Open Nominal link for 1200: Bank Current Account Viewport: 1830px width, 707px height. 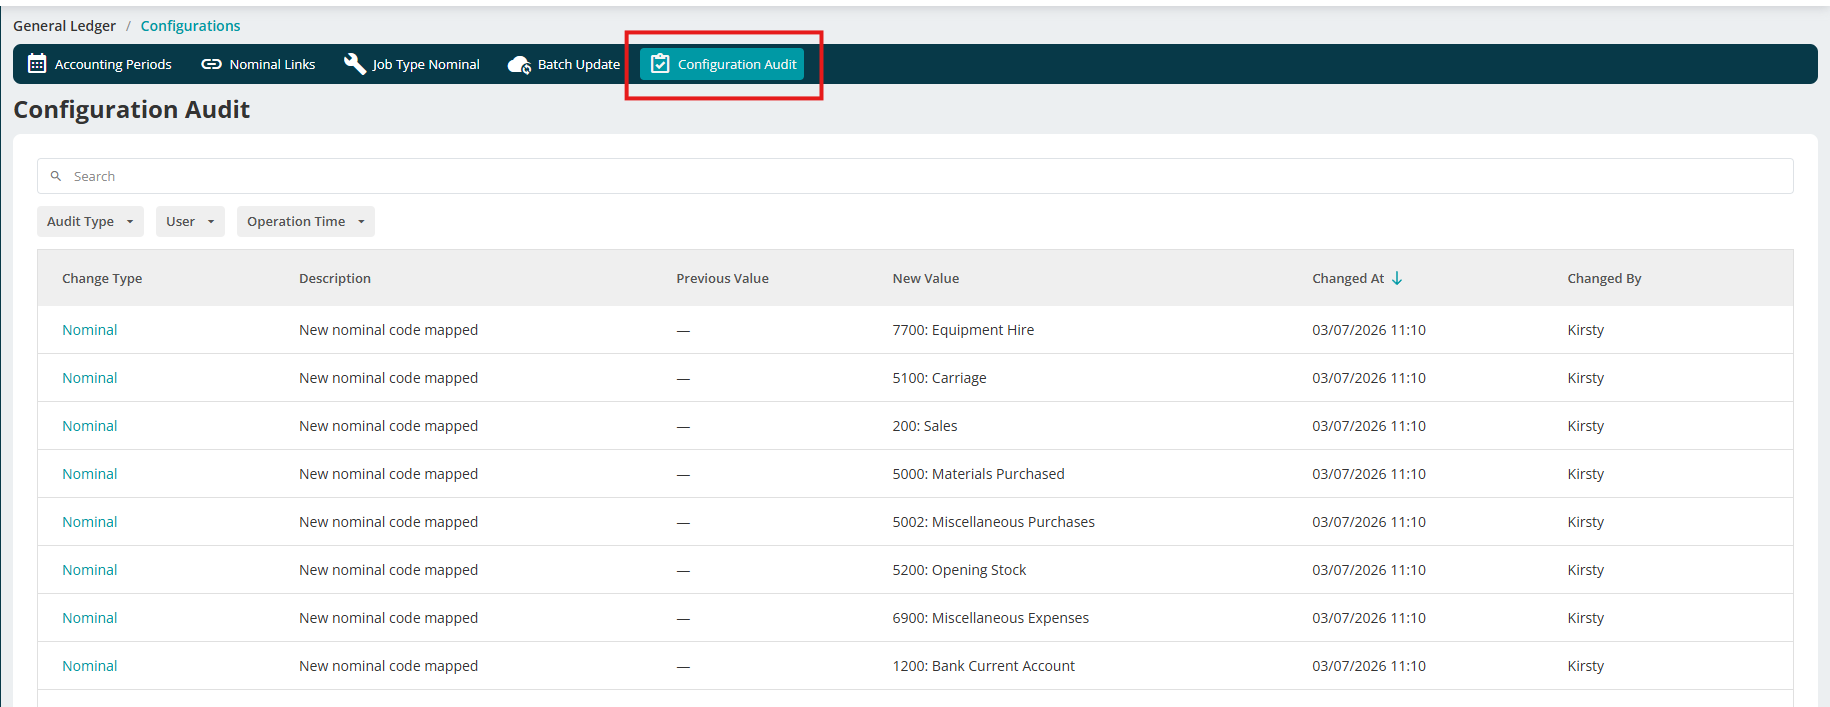click(90, 666)
